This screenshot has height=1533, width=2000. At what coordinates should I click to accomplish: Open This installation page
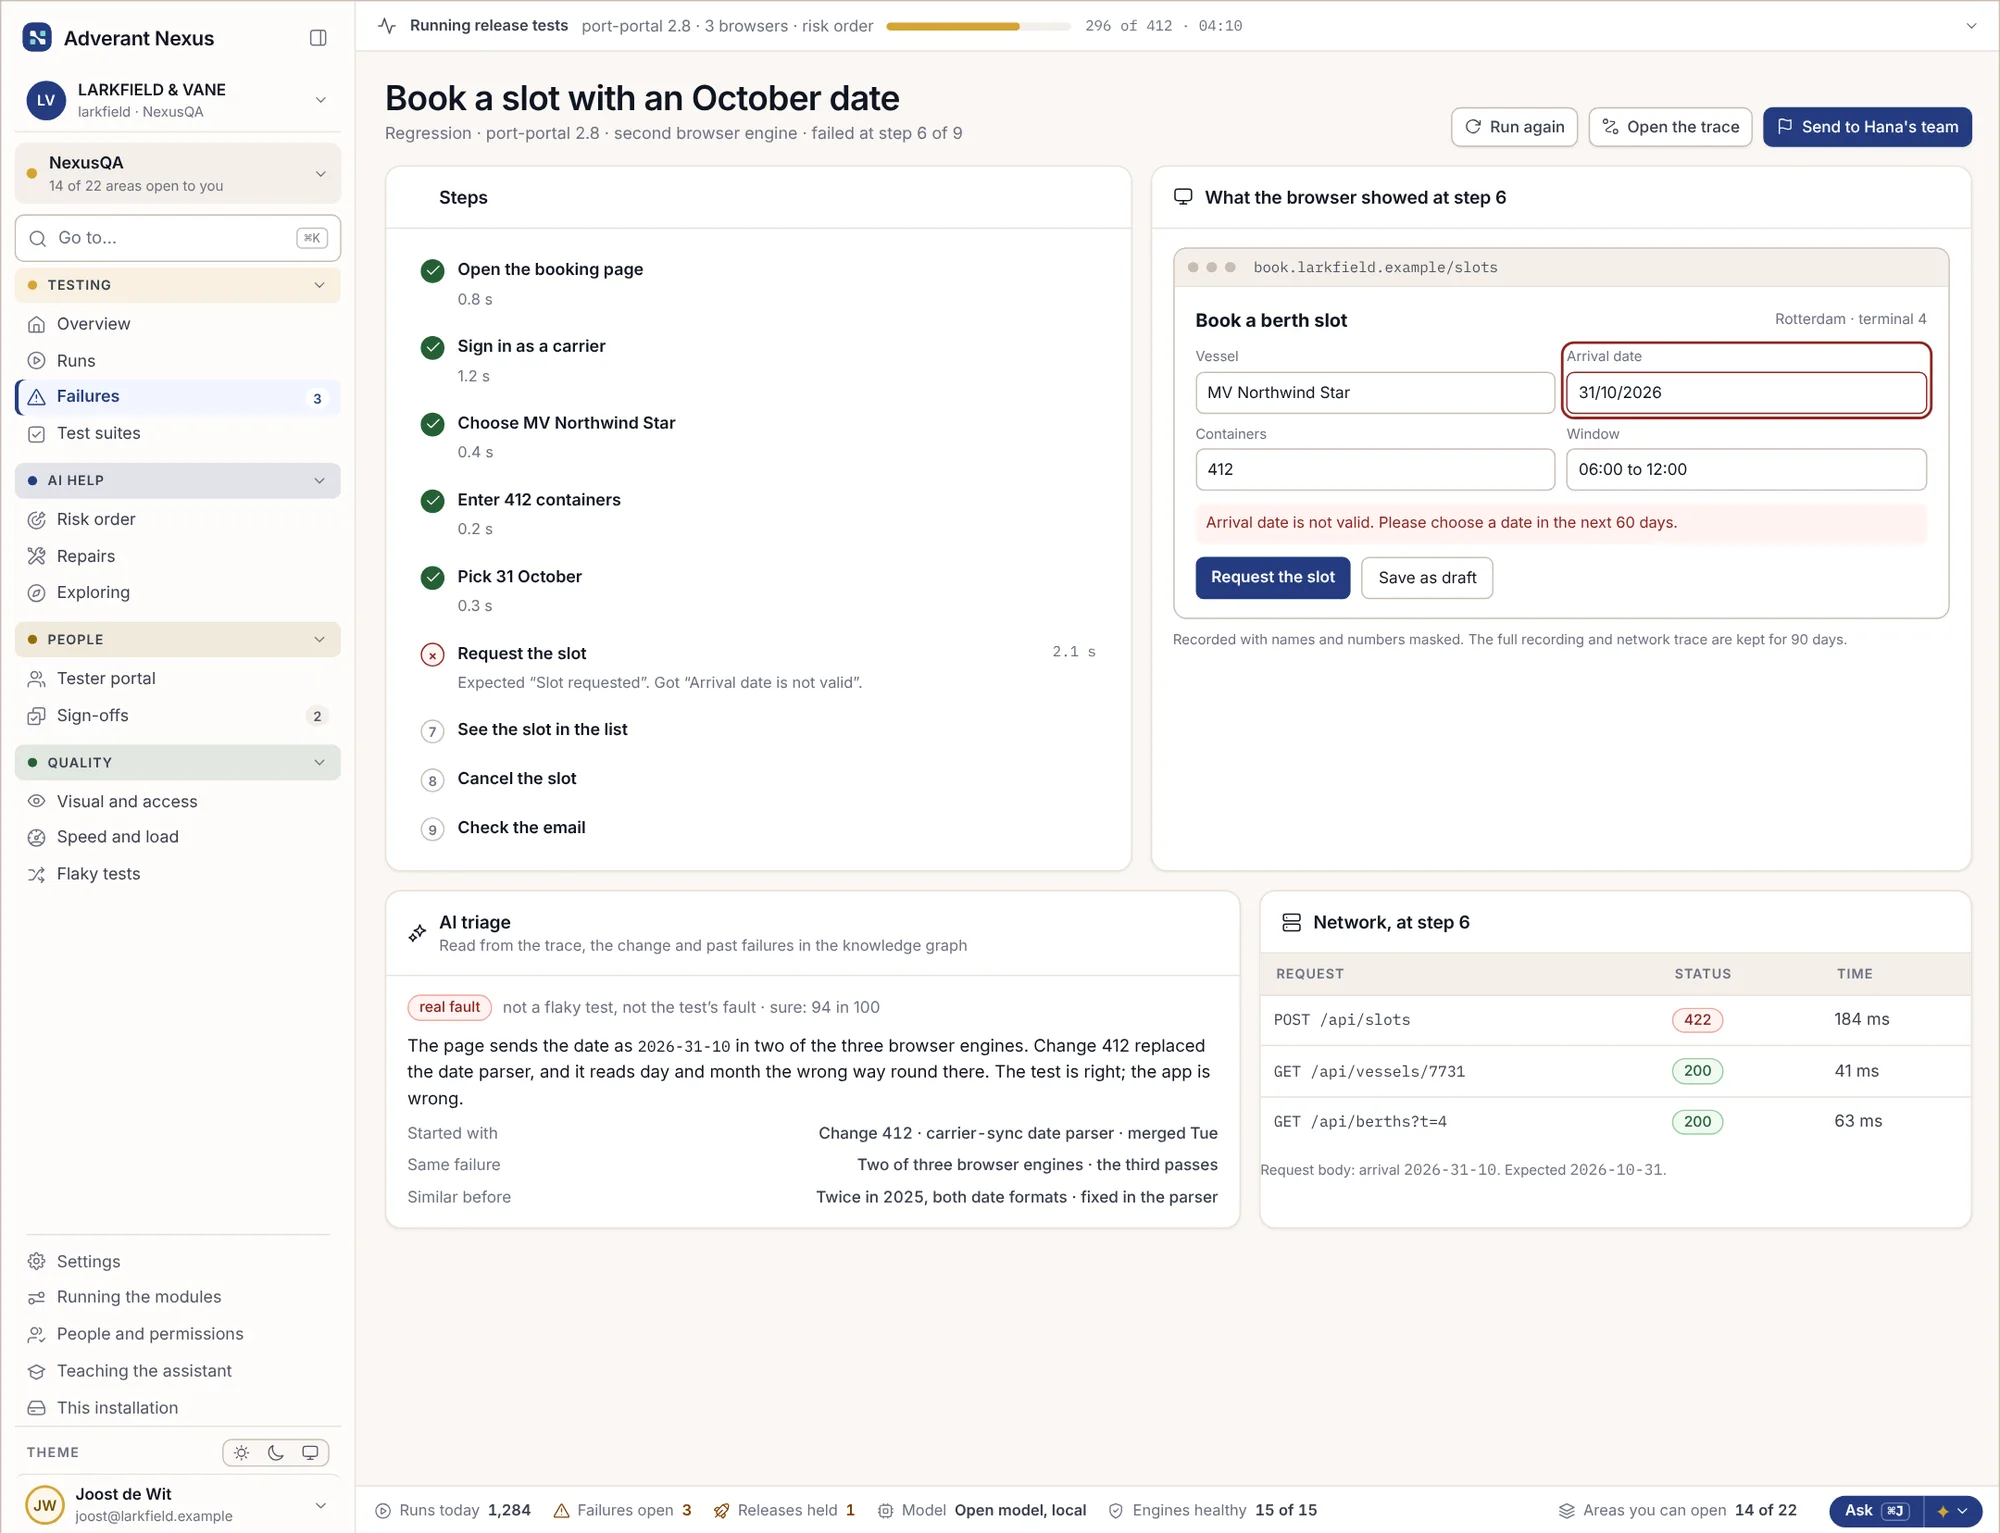(x=178, y=1408)
